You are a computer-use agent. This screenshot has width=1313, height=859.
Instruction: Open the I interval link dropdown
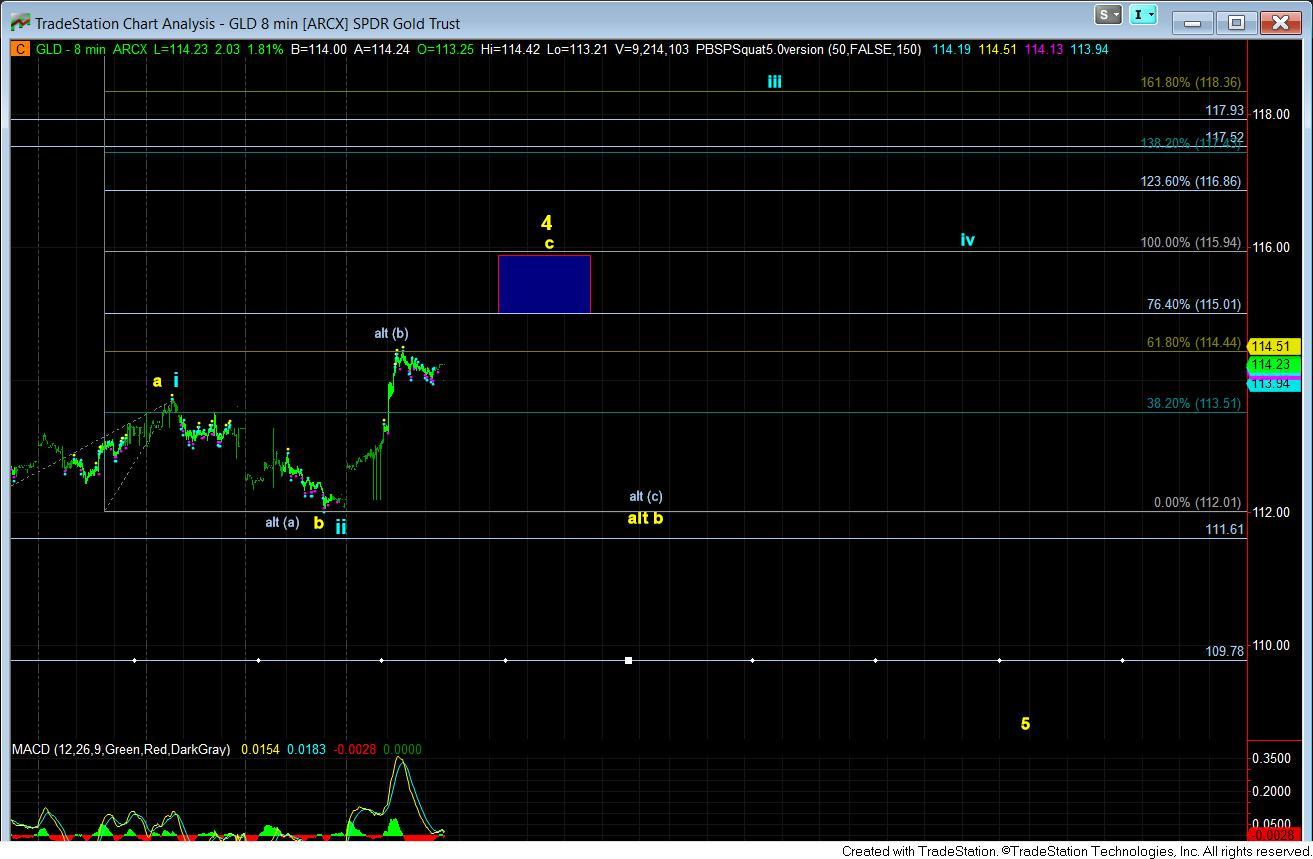click(1143, 14)
